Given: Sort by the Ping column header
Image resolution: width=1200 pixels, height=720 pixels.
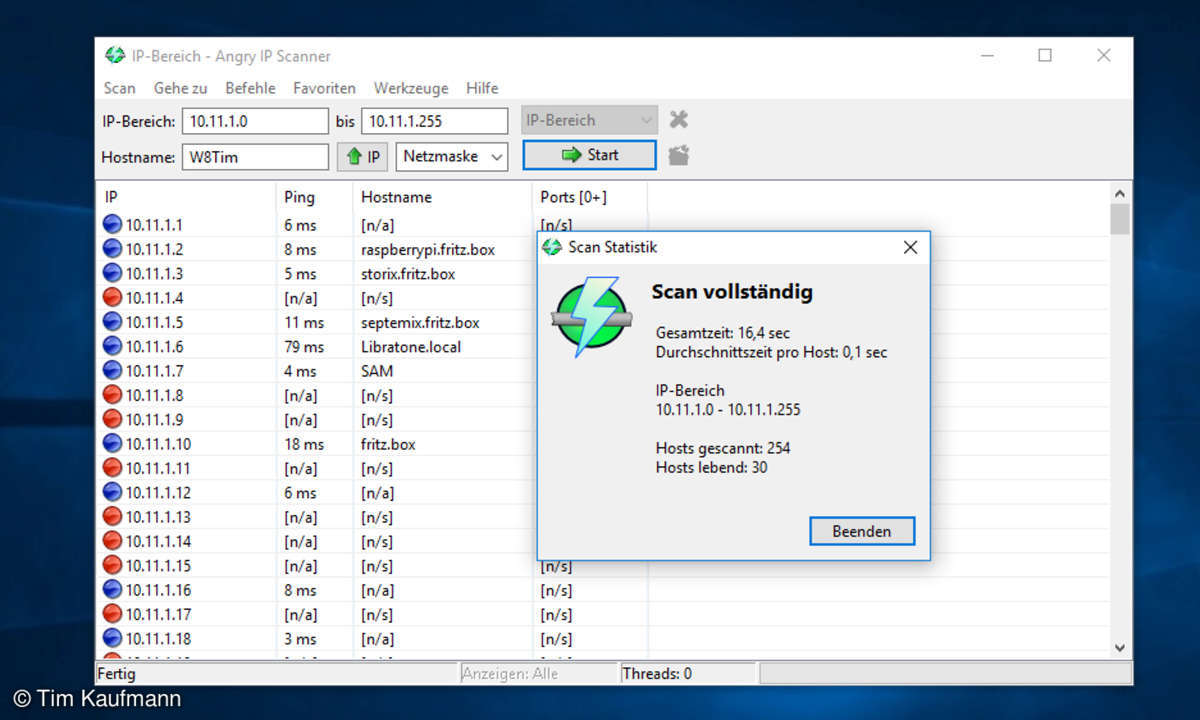Looking at the screenshot, I should tap(313, 197).
